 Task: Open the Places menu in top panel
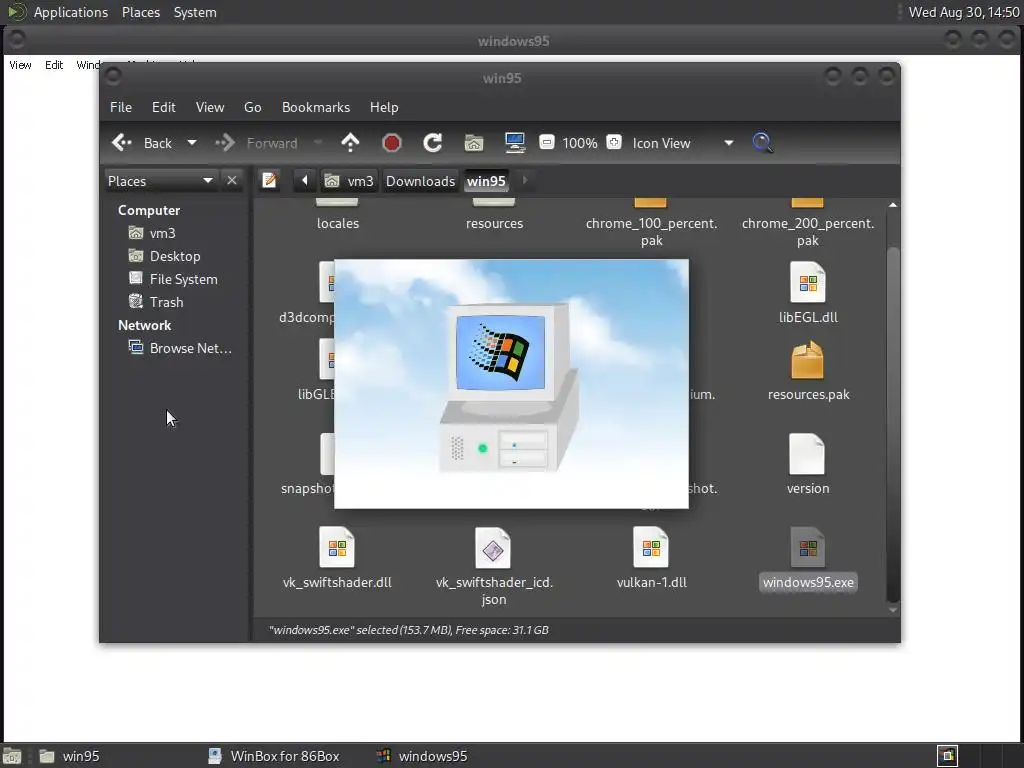(140, 12)
